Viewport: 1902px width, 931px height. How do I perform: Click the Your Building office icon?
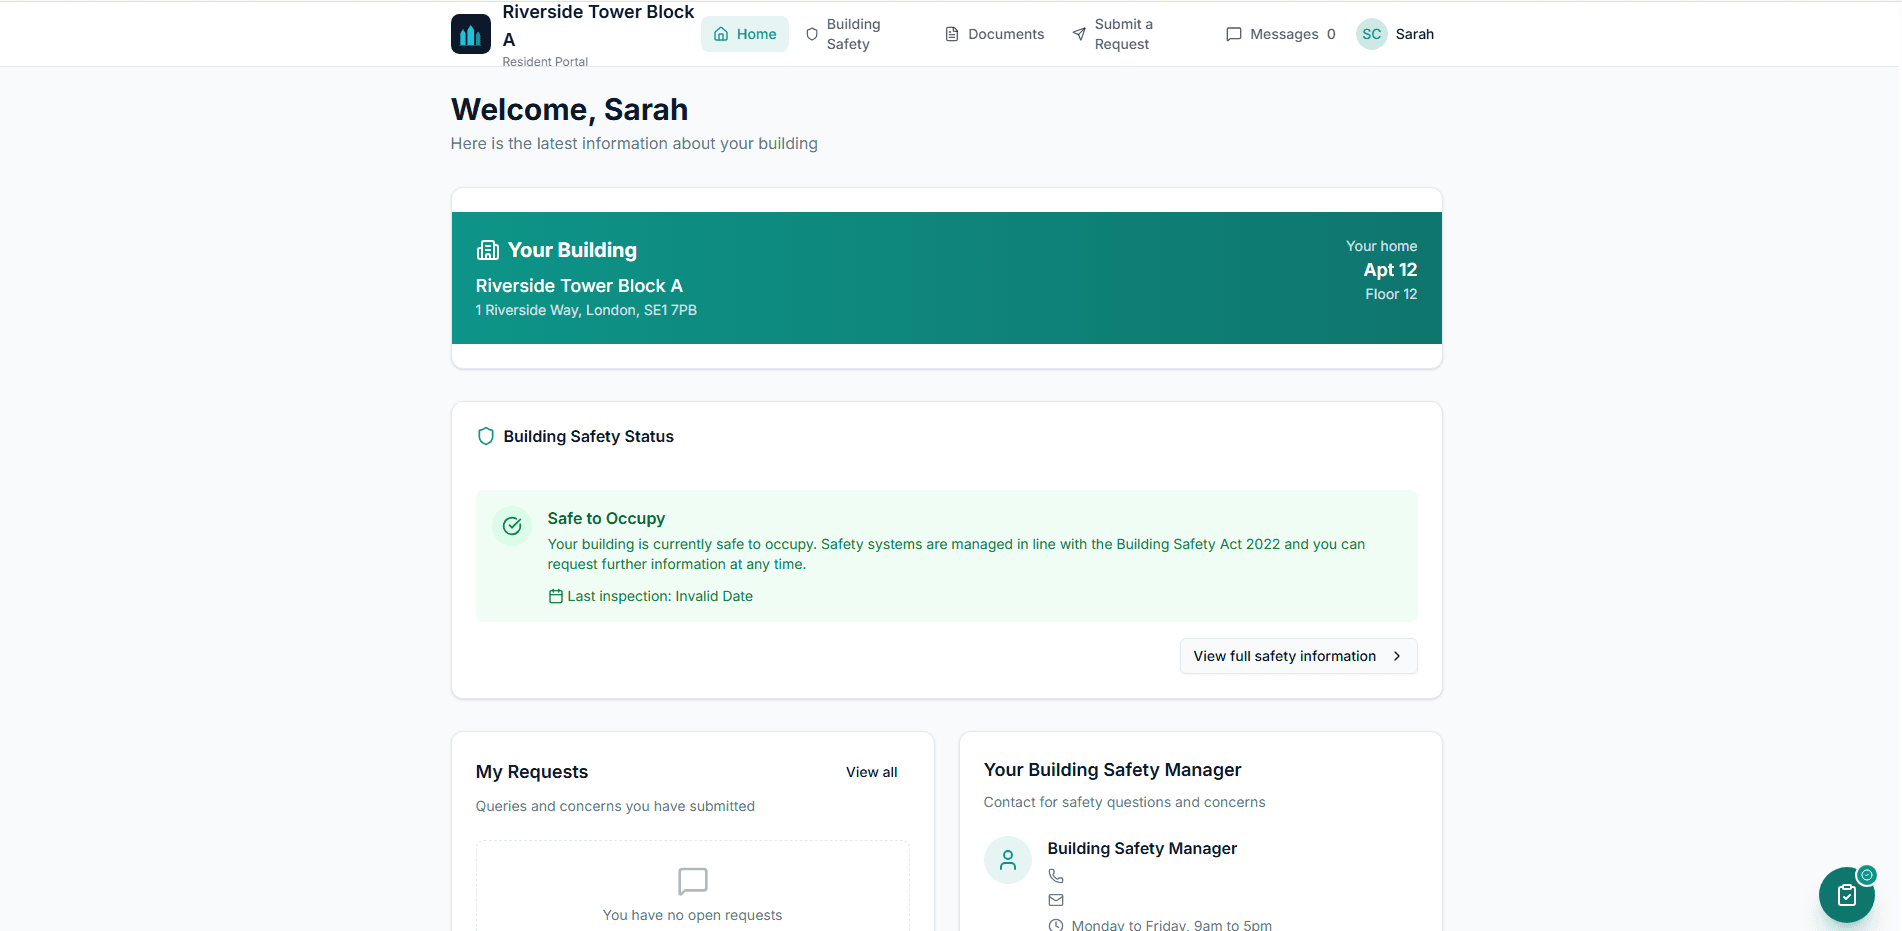click(x=488, y=250)
